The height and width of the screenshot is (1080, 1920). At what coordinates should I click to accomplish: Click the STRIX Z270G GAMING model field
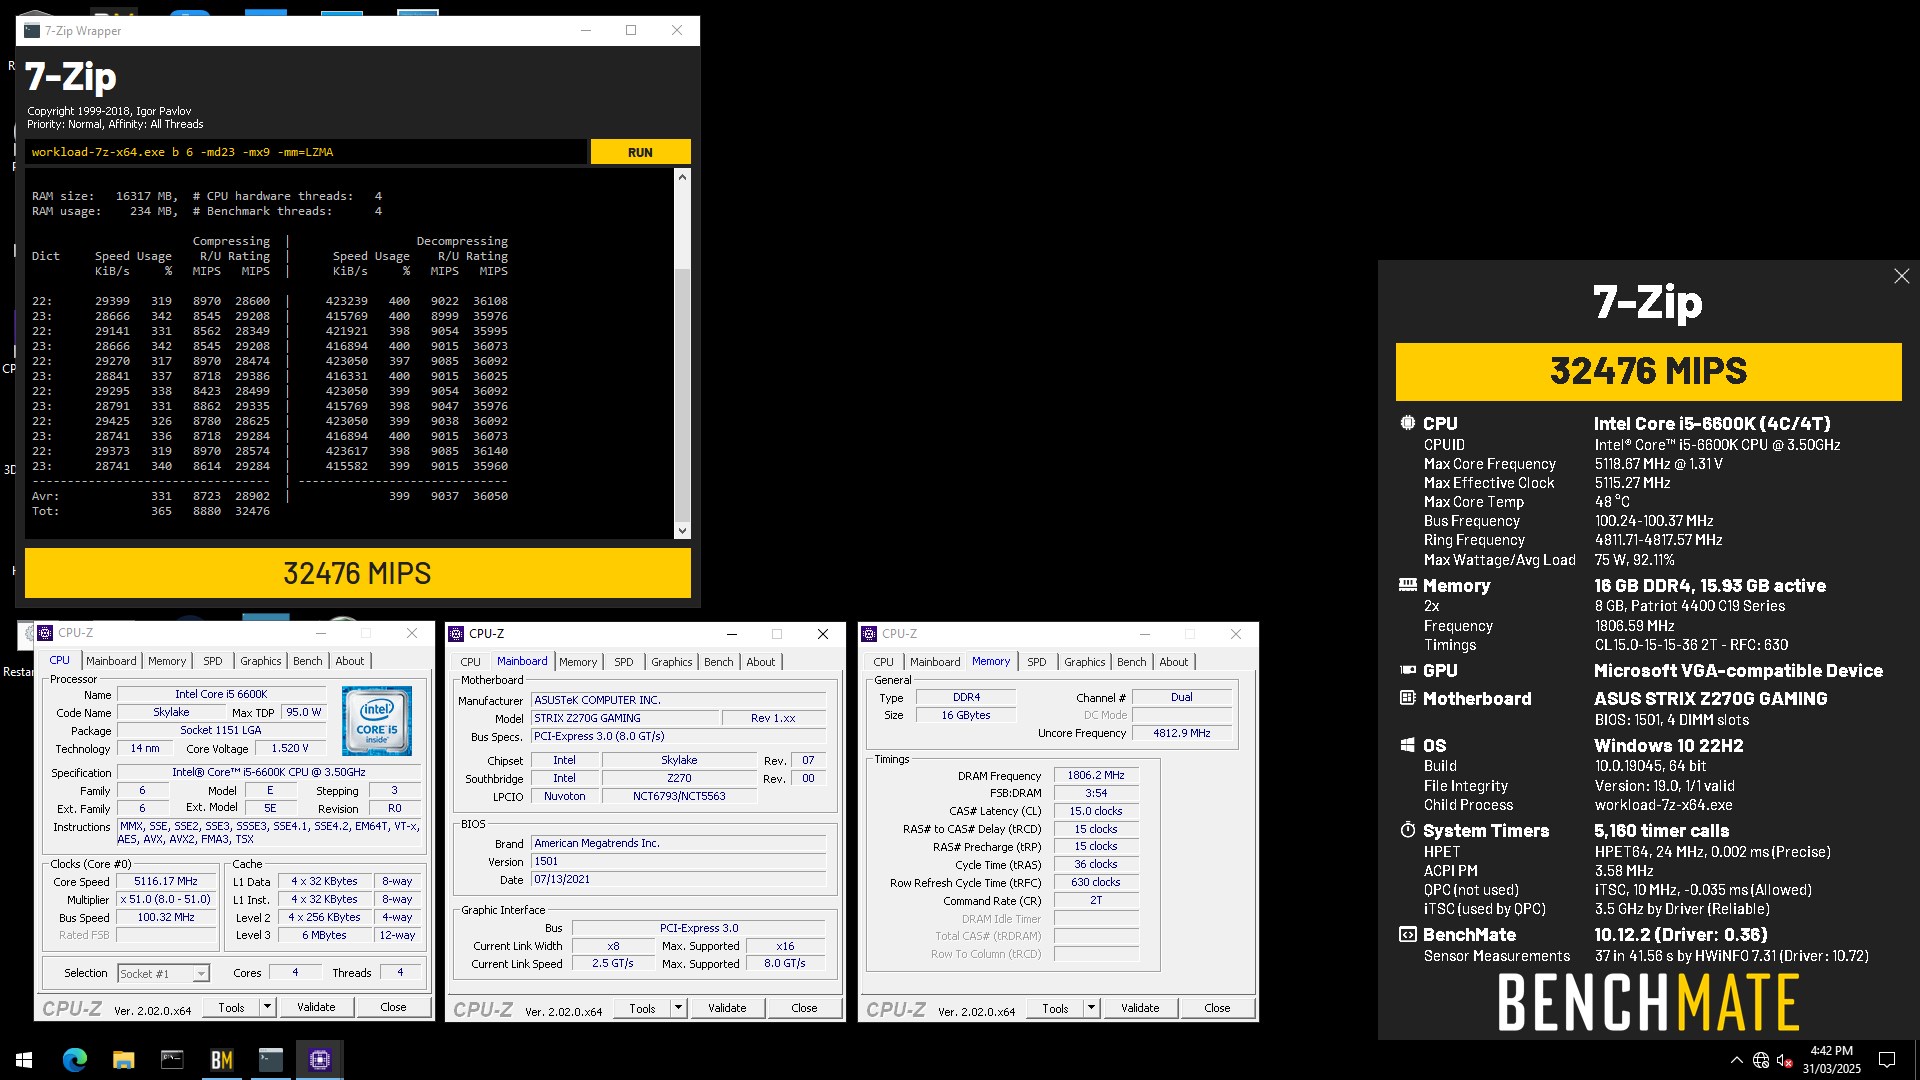click(x=625, y=718)
